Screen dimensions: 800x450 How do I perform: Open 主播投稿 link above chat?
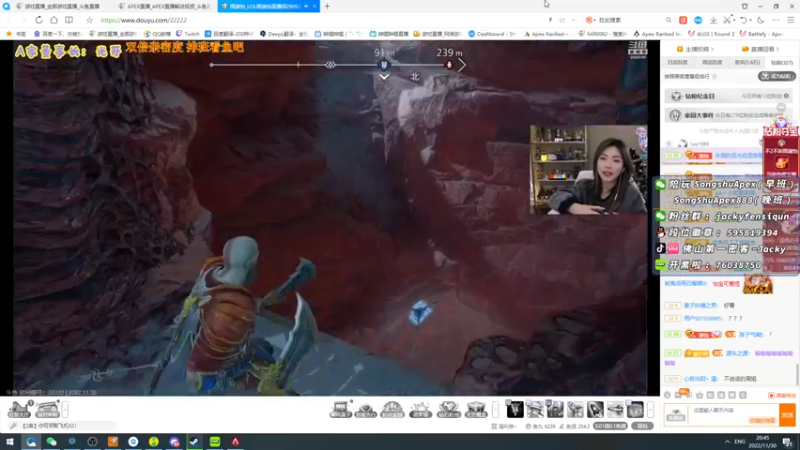click(x=695, y=49)
